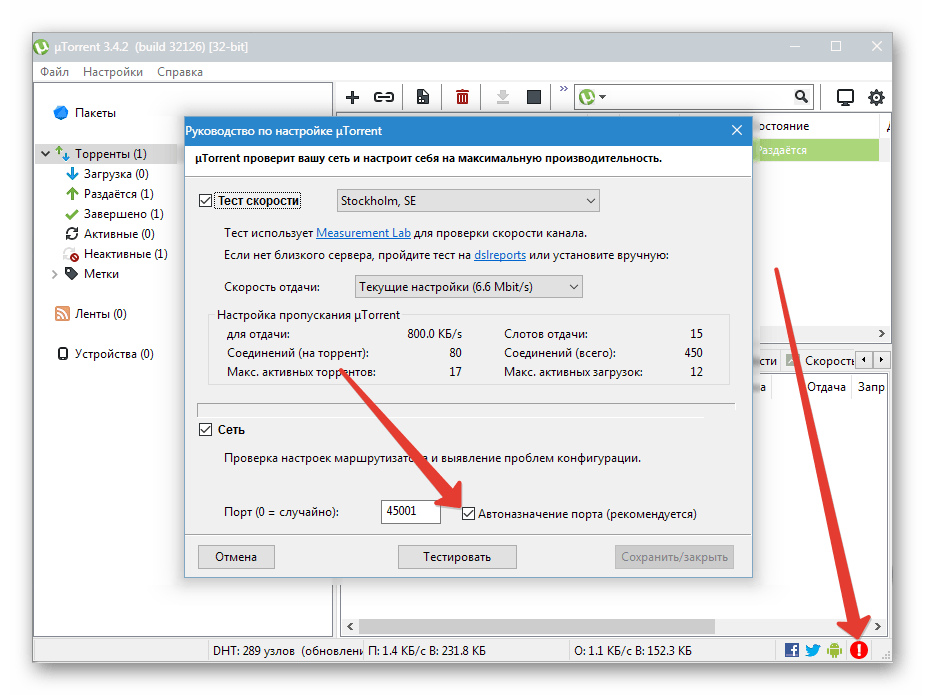The image size is (925, 695).
Task: Open the Настройки menu
Action: pos(113,72)
